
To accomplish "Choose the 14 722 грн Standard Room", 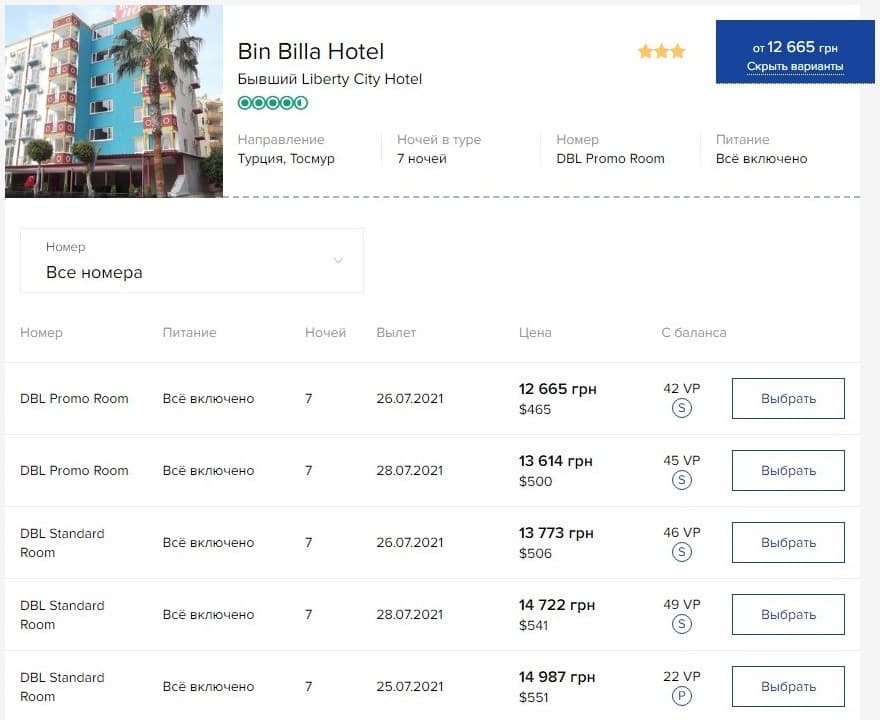I will [x=788, y=614].
